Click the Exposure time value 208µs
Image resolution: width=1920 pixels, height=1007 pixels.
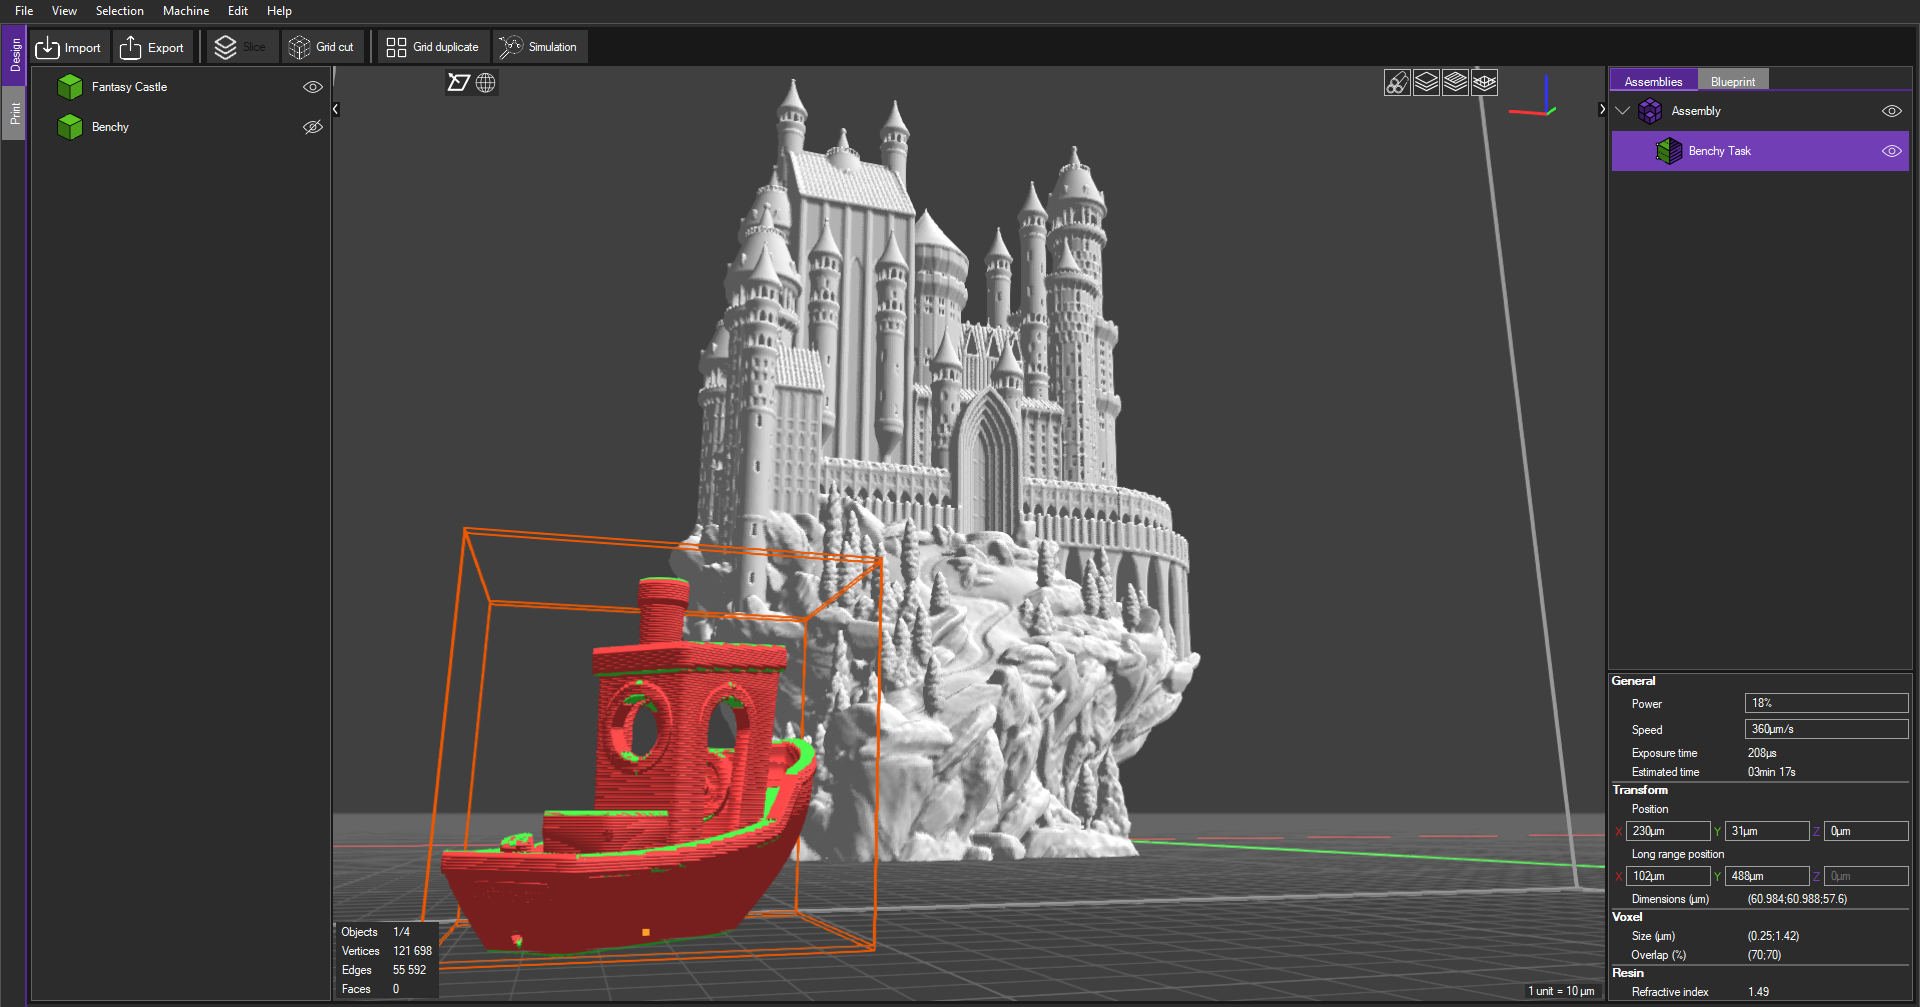point(1762,753)
